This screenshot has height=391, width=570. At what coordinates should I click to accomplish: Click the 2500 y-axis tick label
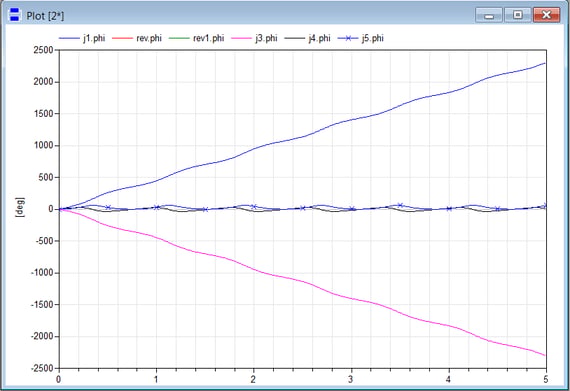pos(43,50)
